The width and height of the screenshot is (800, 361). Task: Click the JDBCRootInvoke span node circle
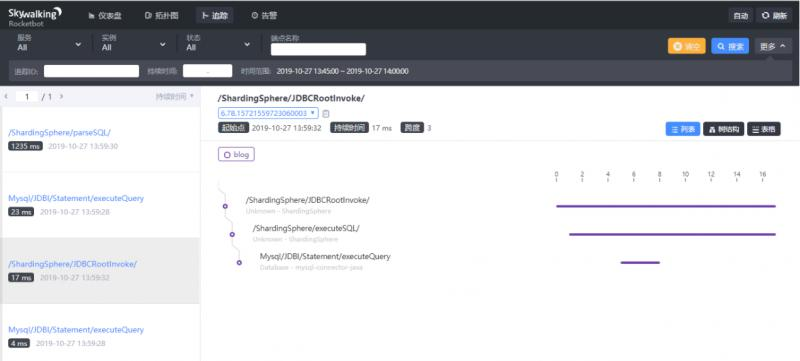[x=225, y=206]
